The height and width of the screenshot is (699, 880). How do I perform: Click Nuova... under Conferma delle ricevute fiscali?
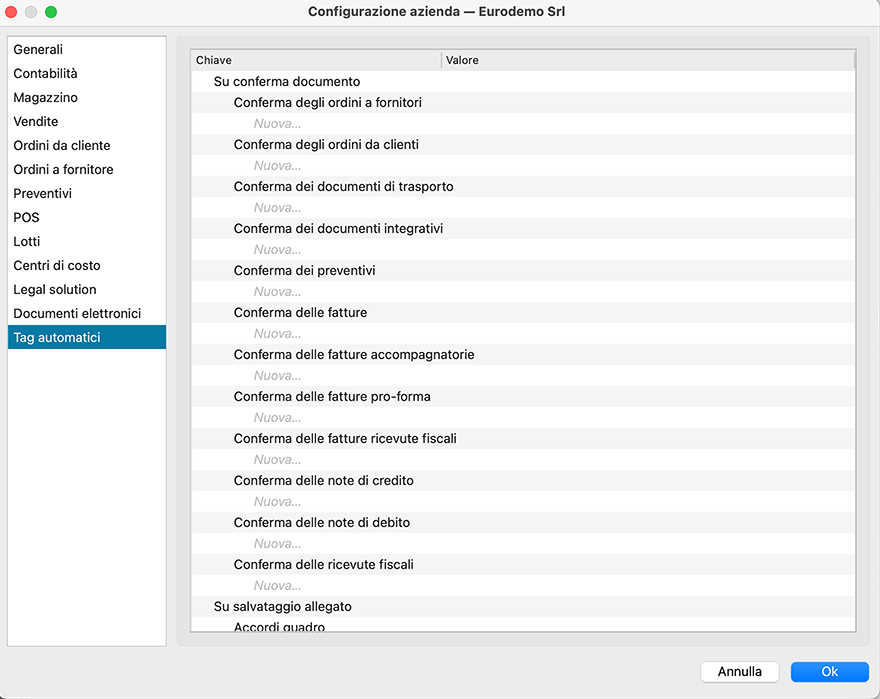(x=277, y=585)
